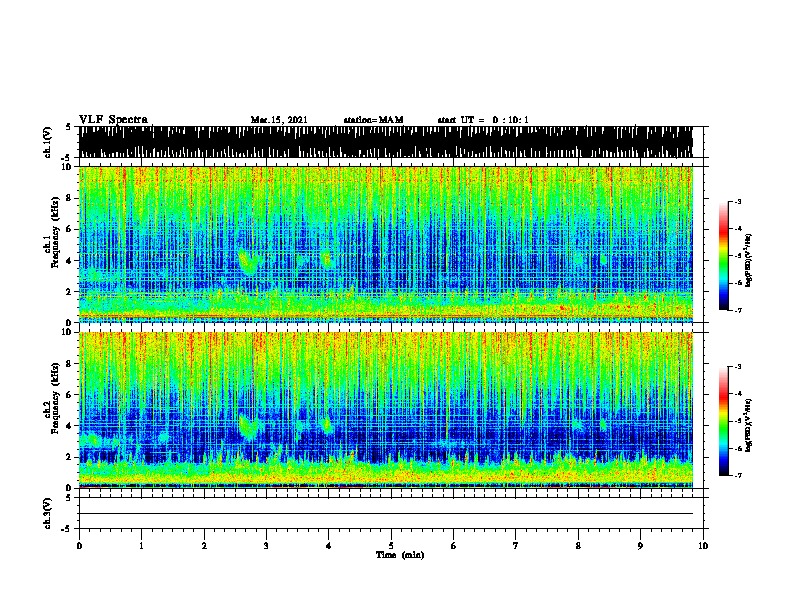Screen dimensions: 792x612
Task: Click the "6" kHz tick on ch.1 axis
Action: click(x=70, y=230)
